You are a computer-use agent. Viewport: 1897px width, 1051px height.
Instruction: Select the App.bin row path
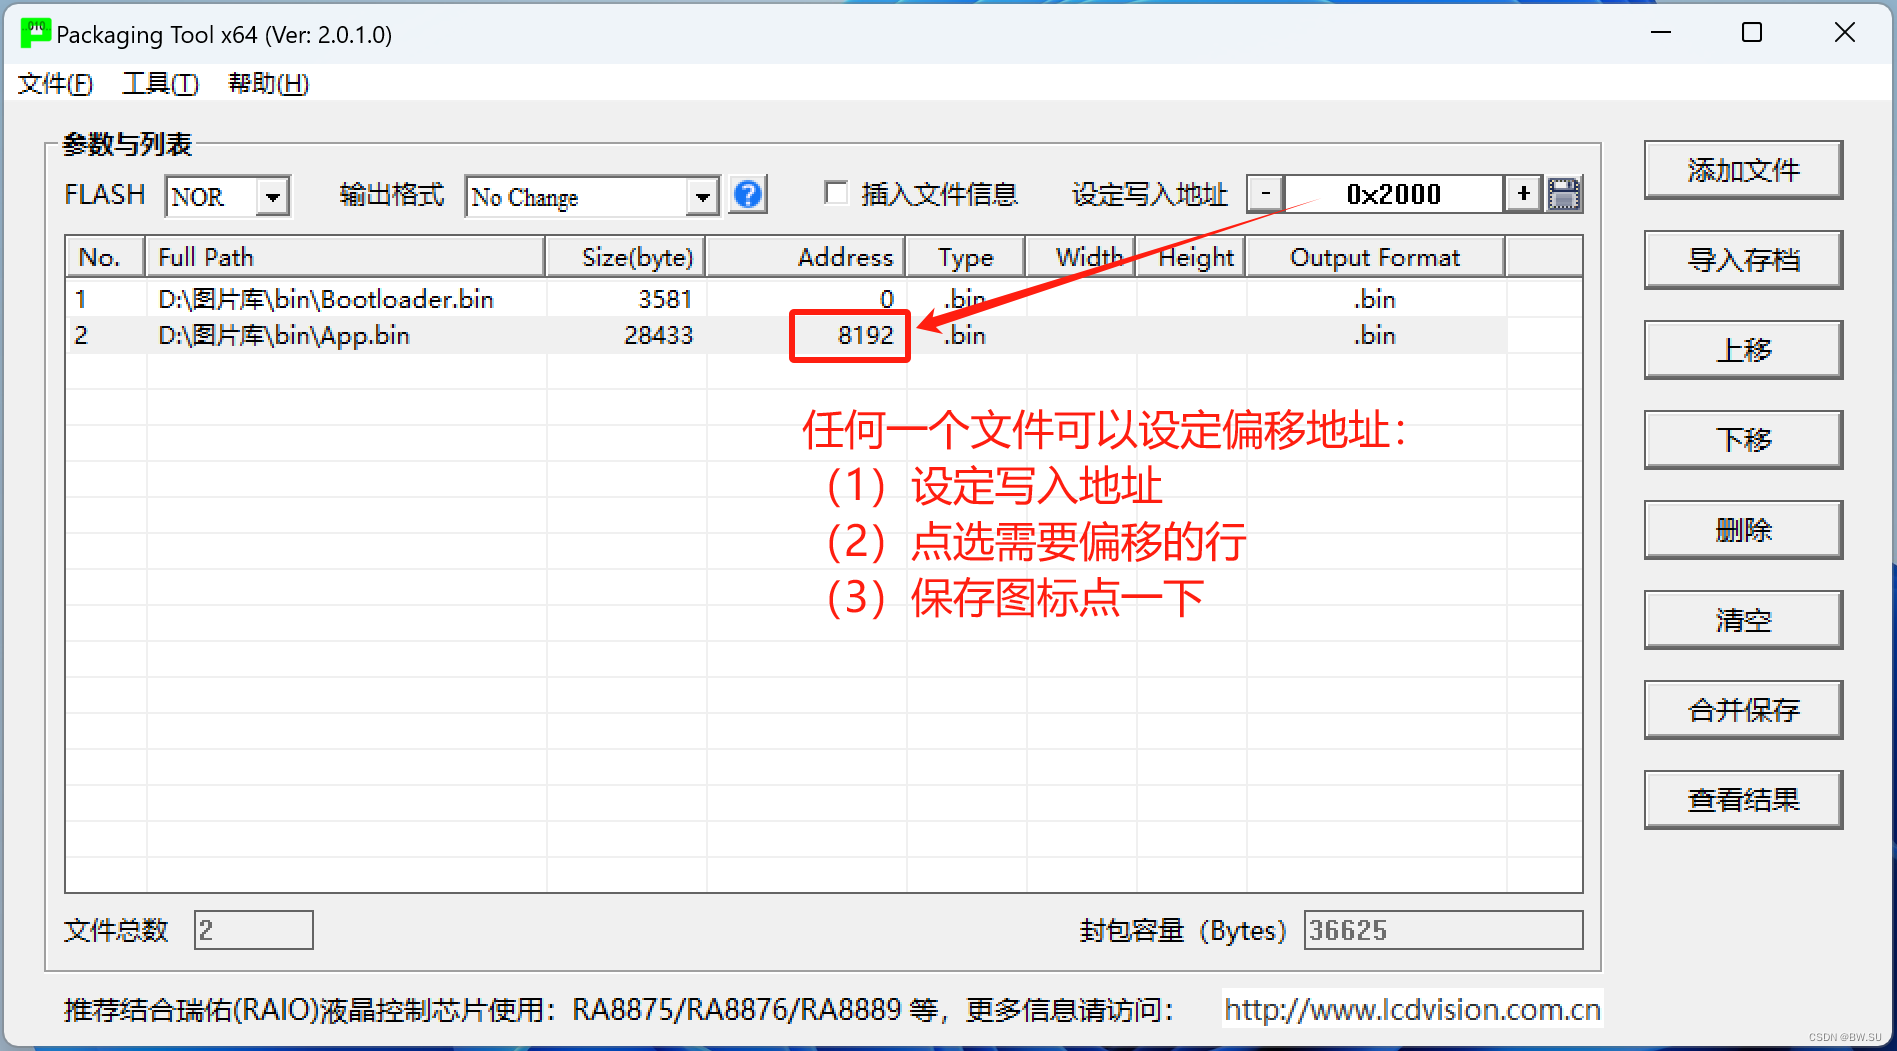click(284, 335)
